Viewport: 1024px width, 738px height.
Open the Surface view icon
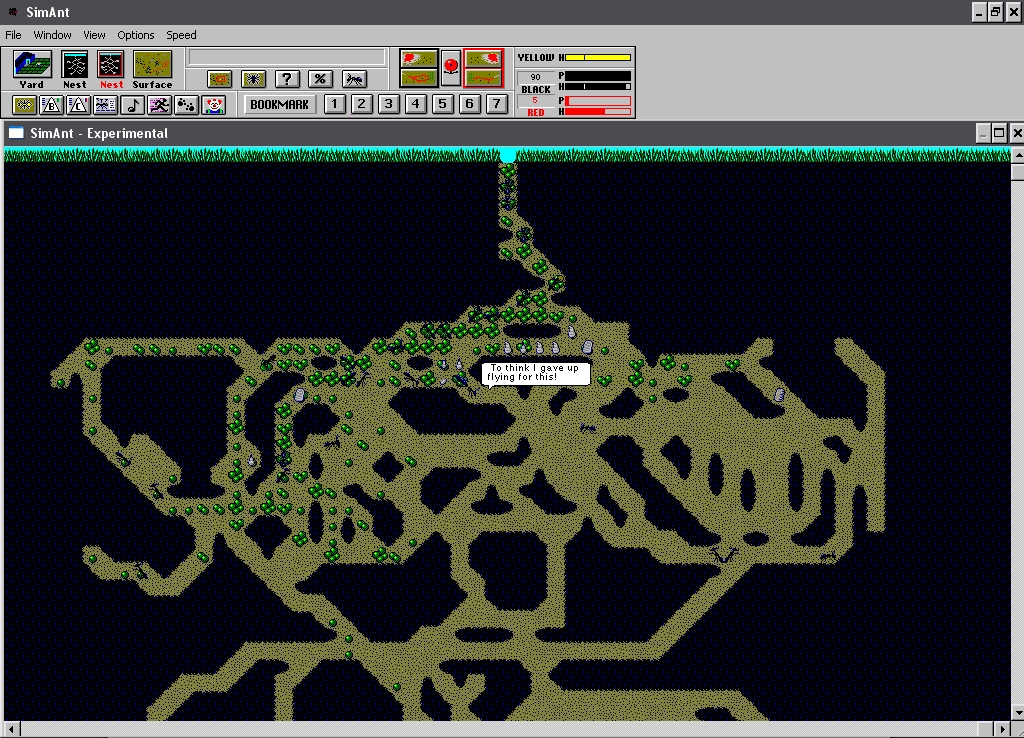[x=152, y=65]
